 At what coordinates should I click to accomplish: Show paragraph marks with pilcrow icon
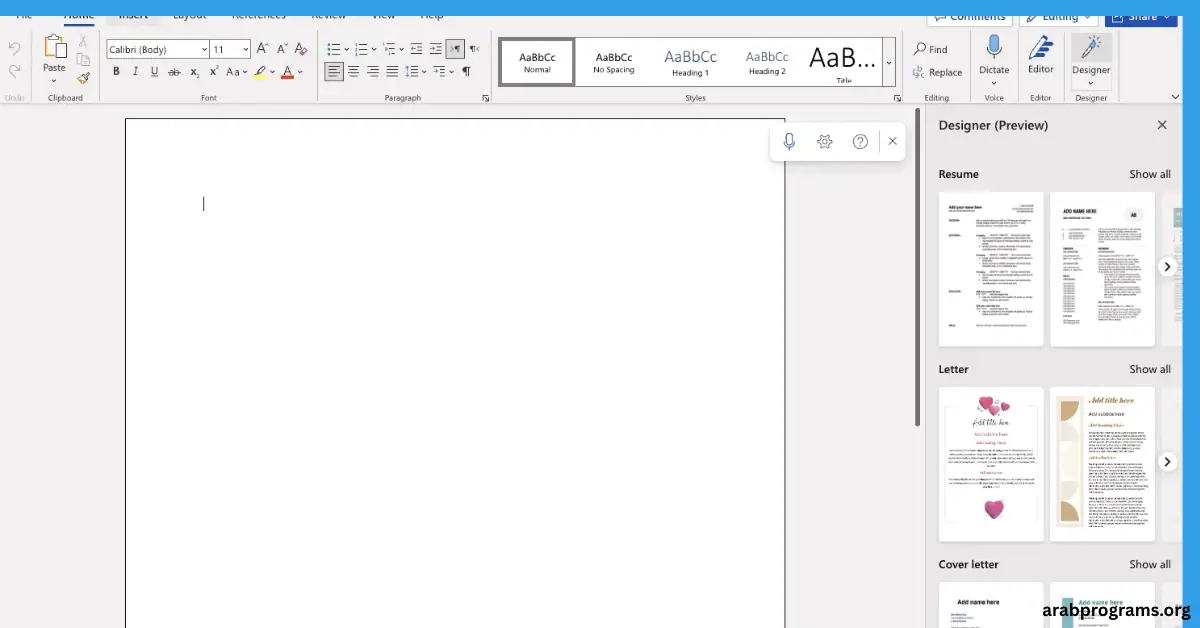point(466,71)
